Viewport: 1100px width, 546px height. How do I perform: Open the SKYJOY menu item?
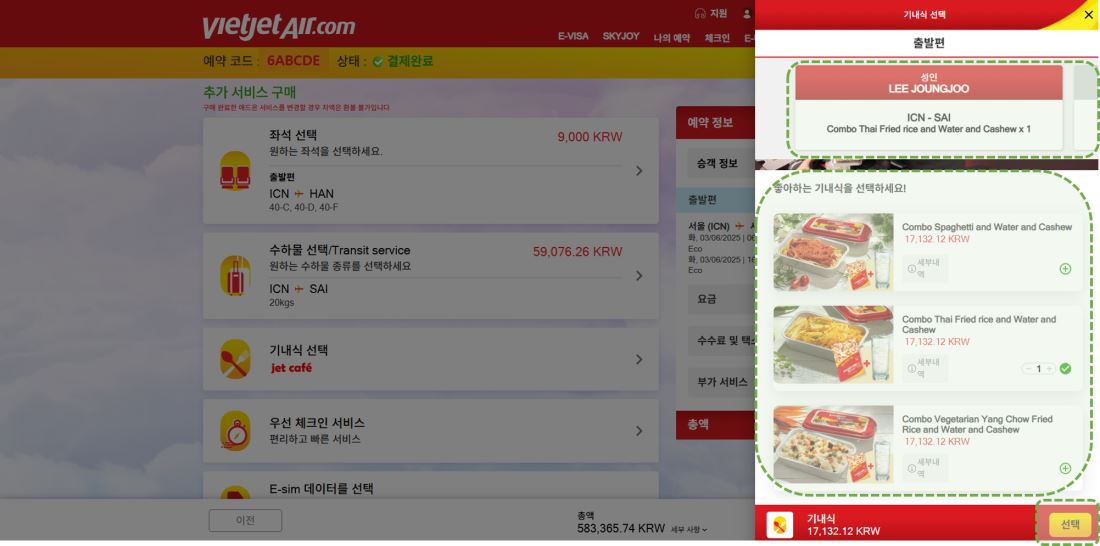pyautogui.click(x=621, y=36)
